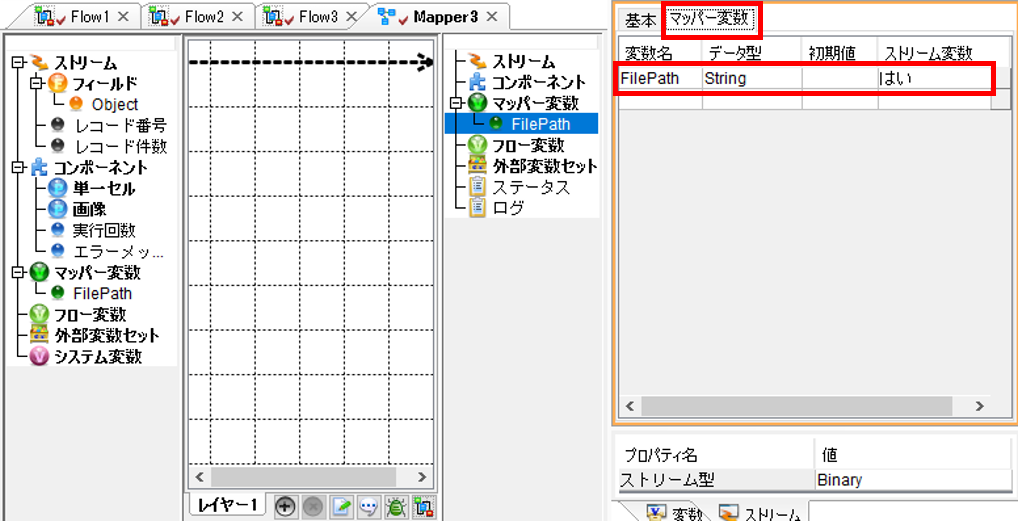Click the 実行回数 blue sphere icon
This screenshot has width=1020, height=522.
pos(57,230)
